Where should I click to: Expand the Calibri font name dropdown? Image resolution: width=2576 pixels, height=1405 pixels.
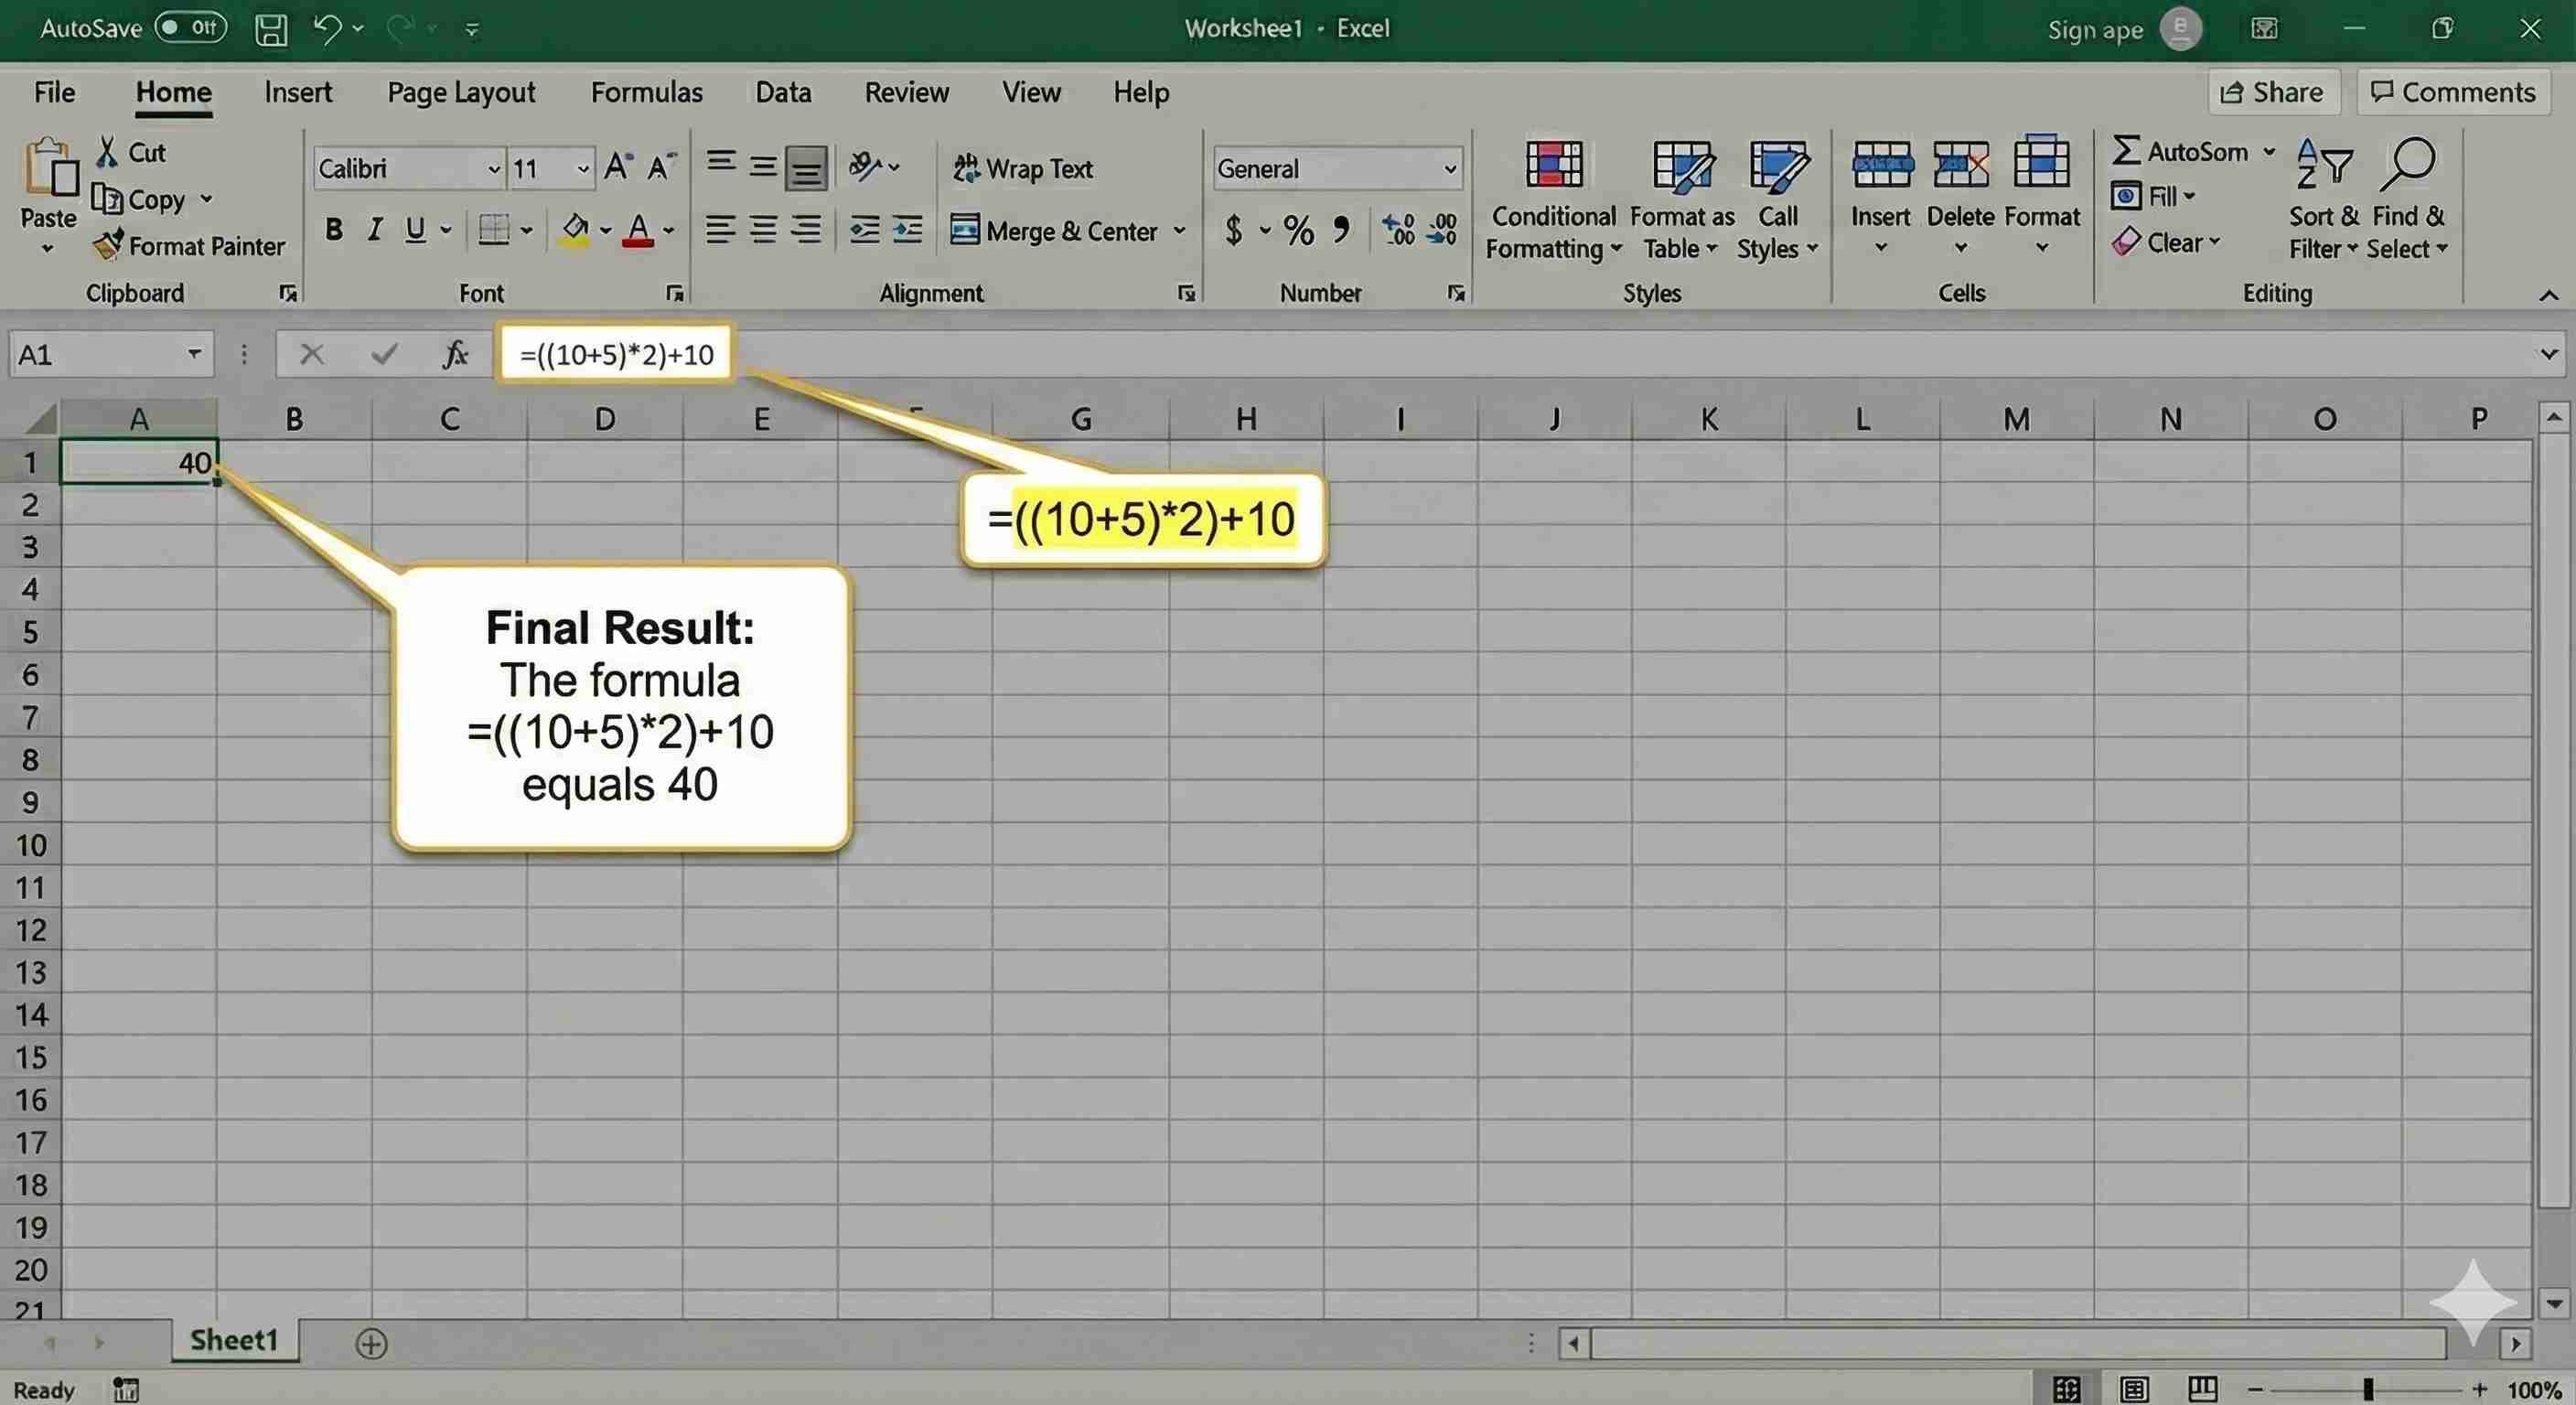492,168
